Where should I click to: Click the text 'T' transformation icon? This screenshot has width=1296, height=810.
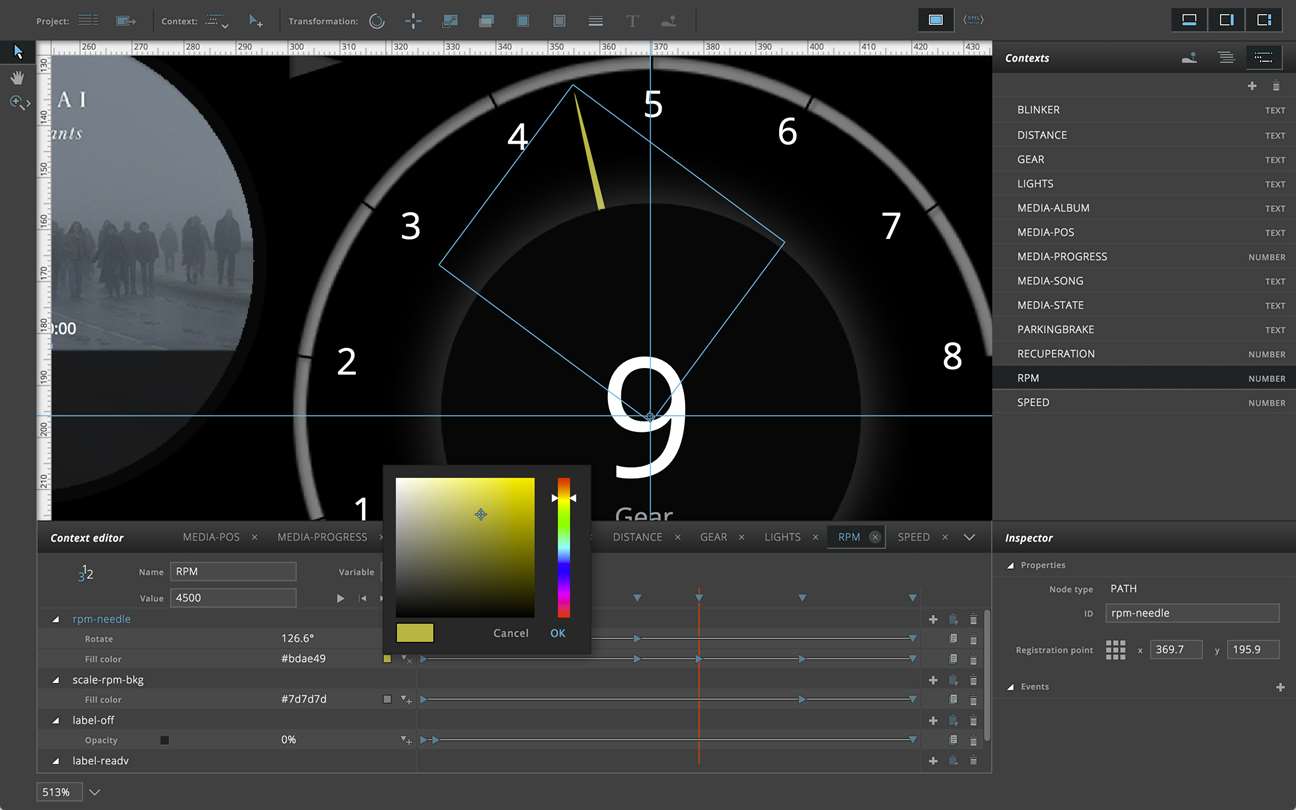(632, 21)
